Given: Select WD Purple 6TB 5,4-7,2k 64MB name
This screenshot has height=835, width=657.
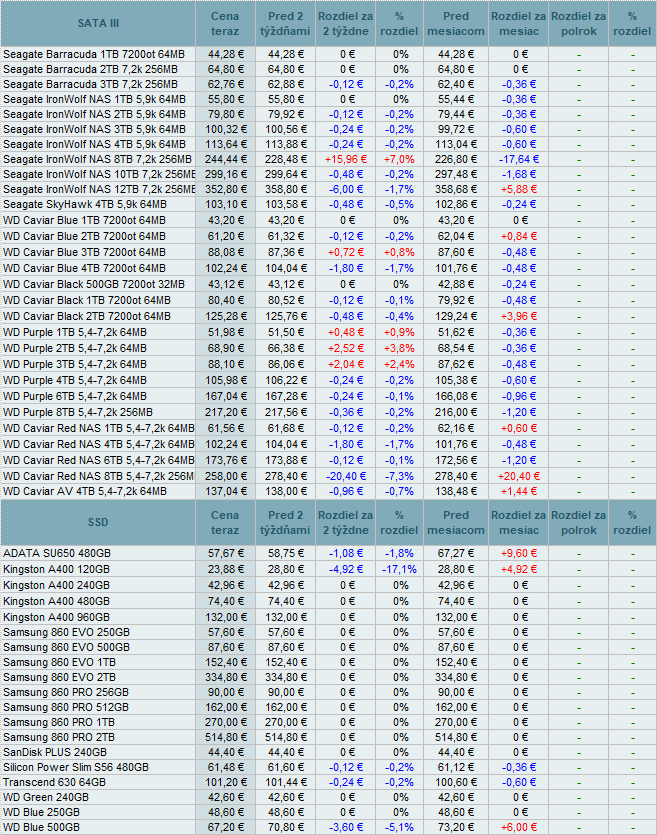Looking at the screenshot, I should click(x=75, y=396).
